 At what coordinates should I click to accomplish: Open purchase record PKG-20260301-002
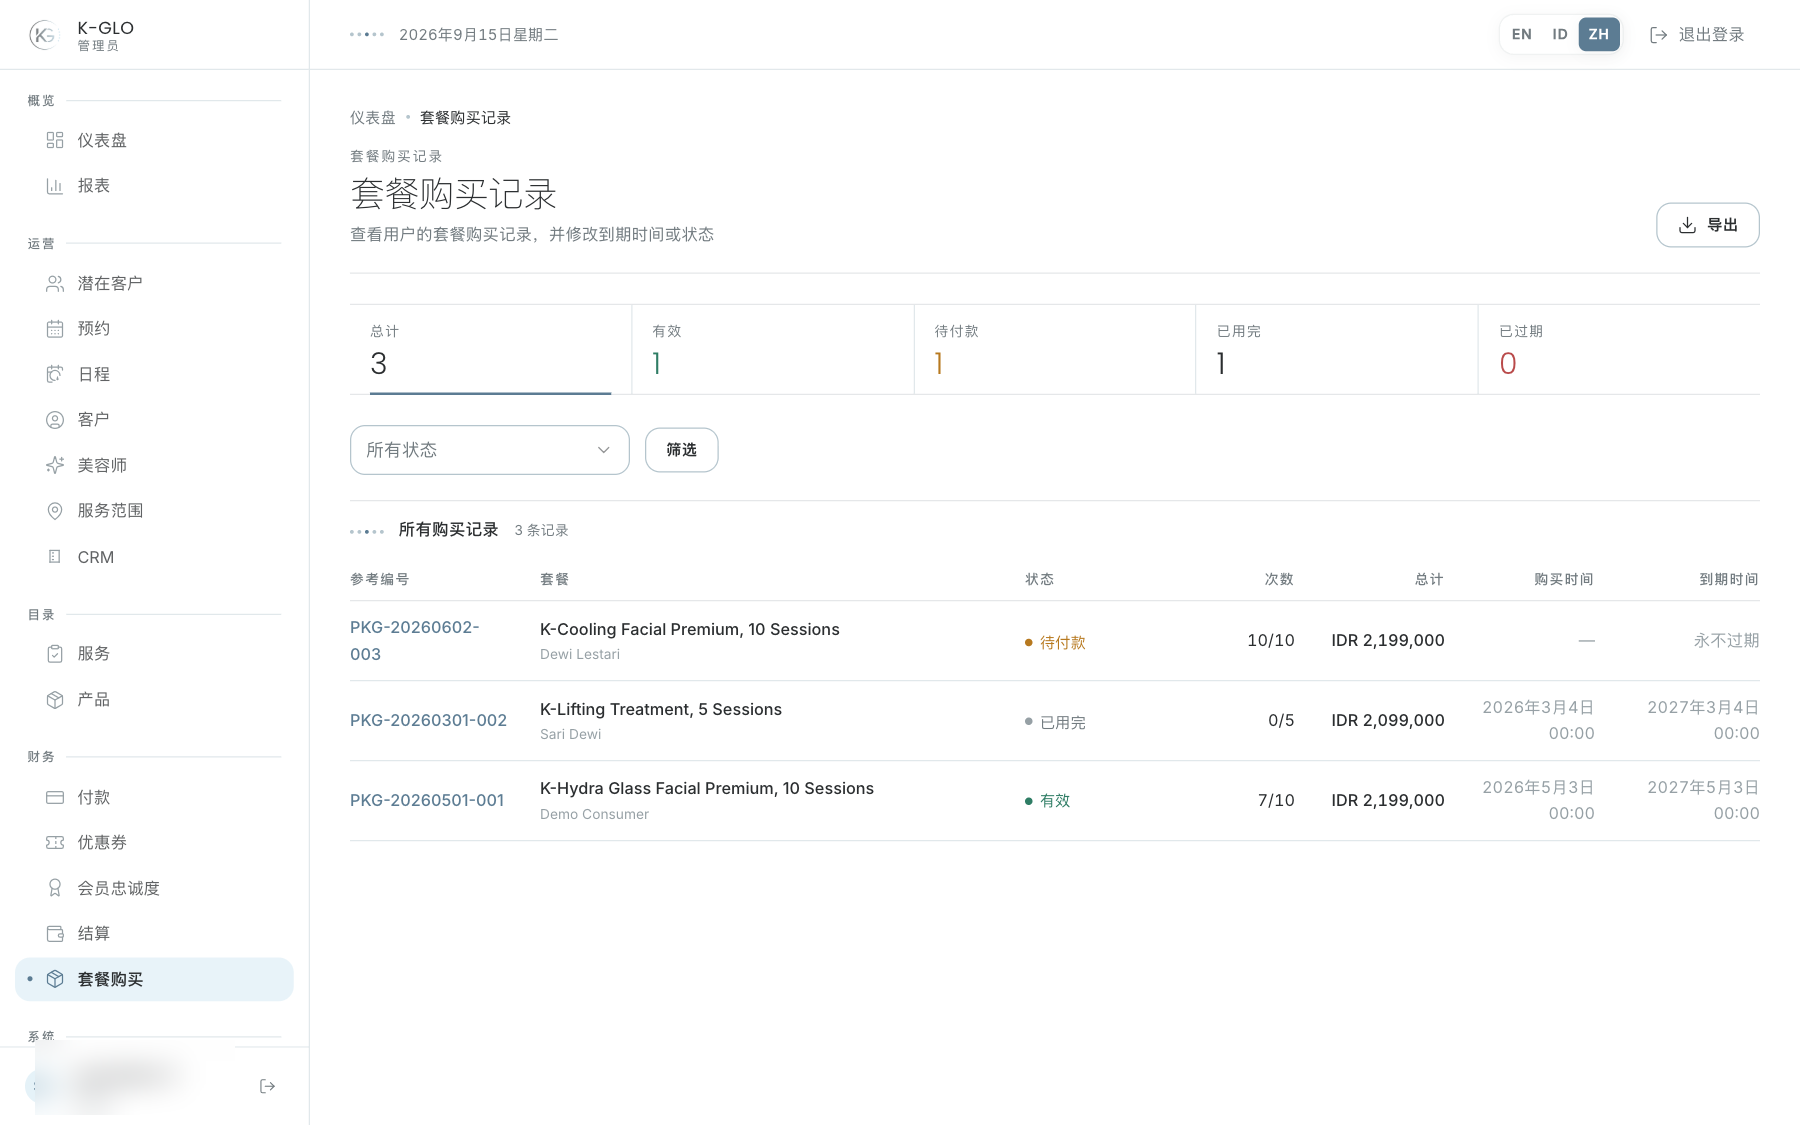click(428, 720)
